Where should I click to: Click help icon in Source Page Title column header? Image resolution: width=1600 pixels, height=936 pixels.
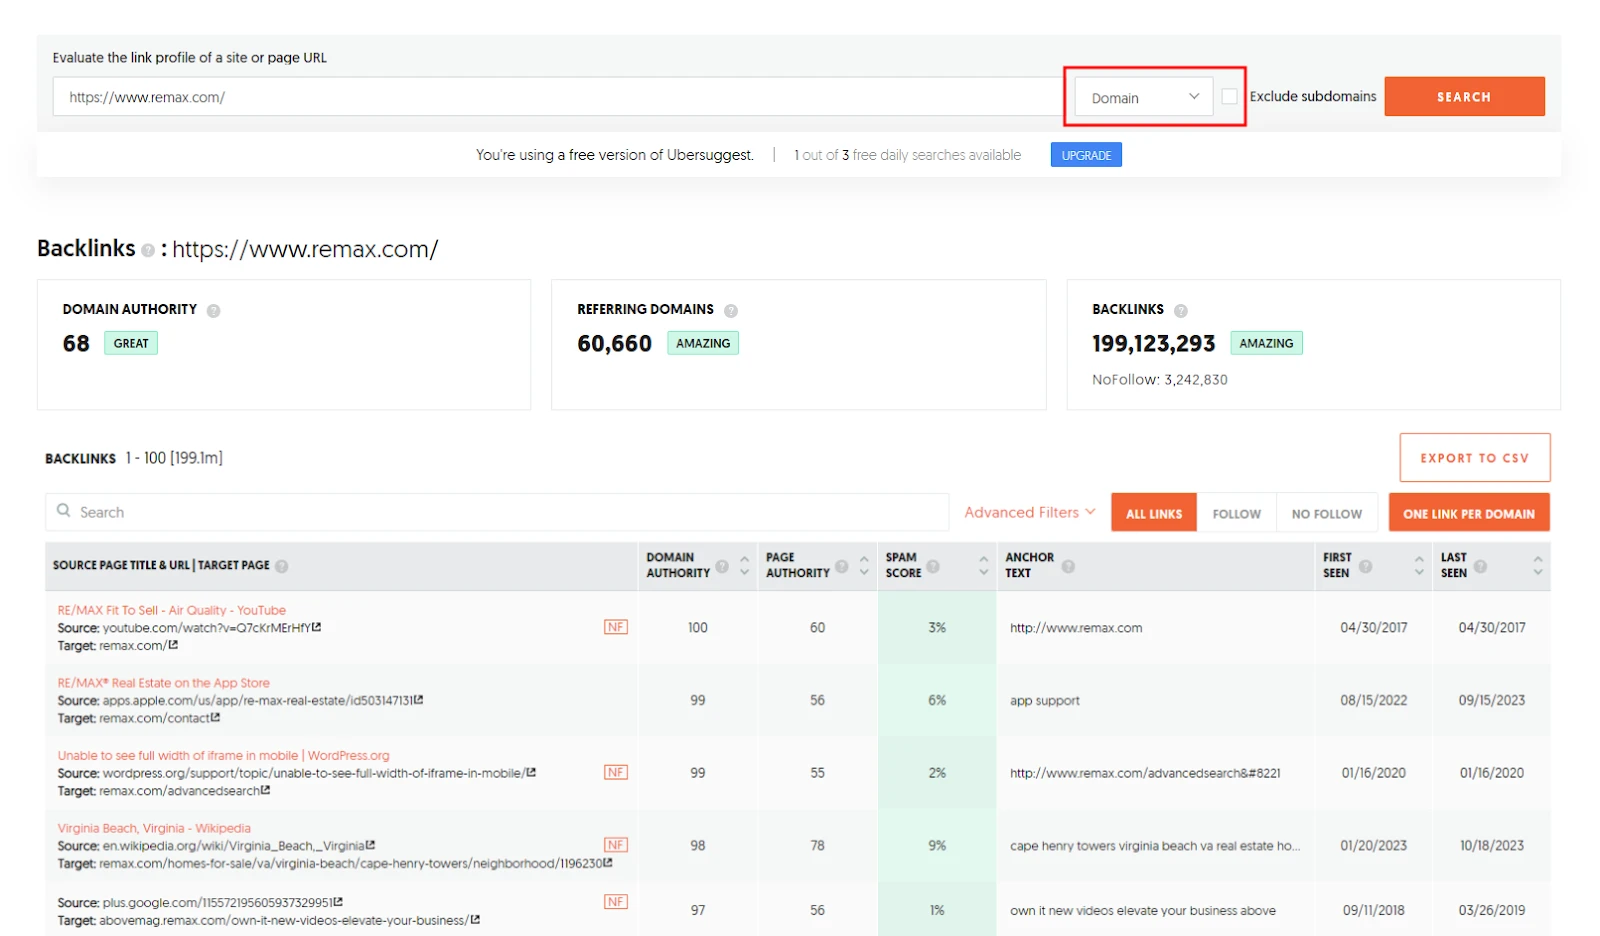click(282, 566)
